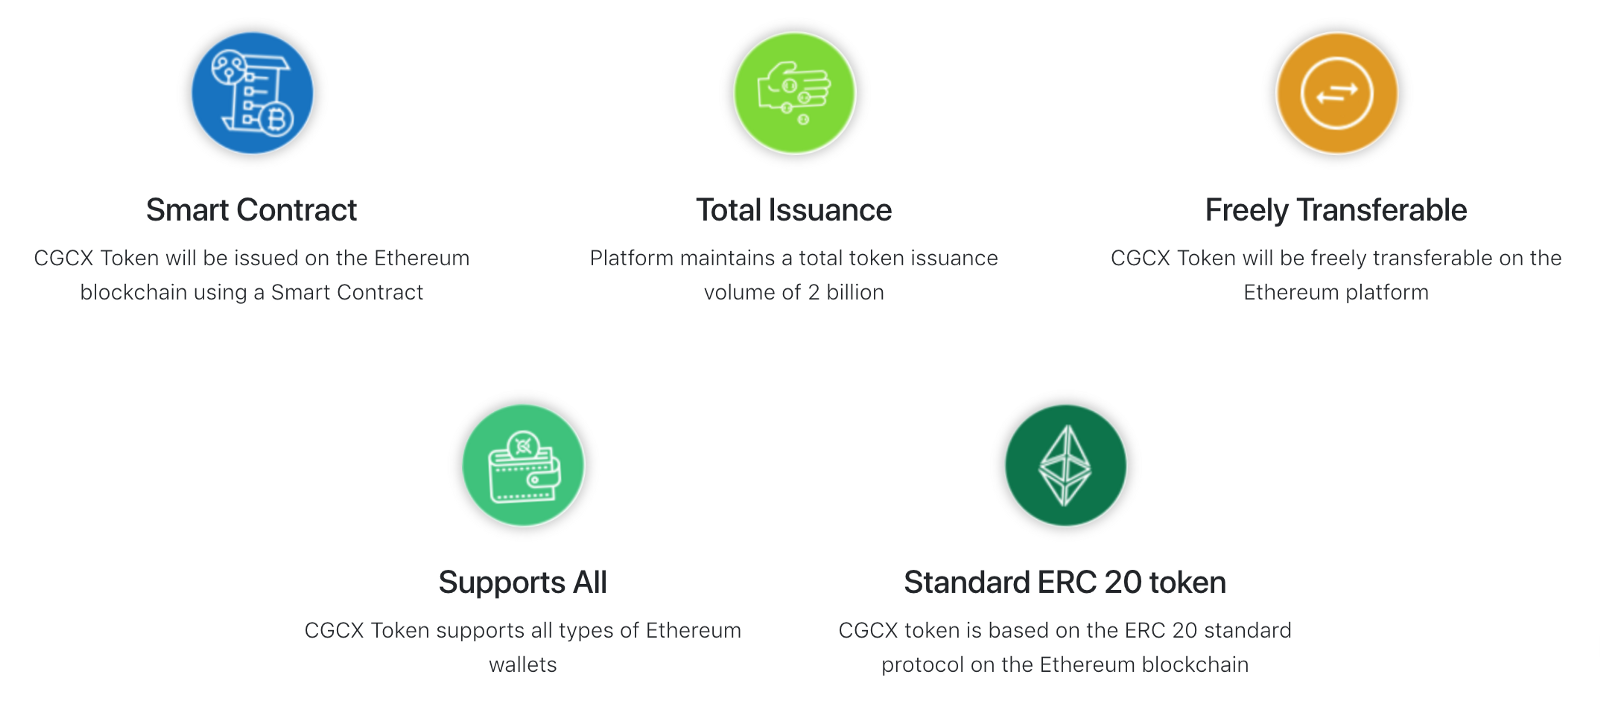Select the Standard ERC 20 token heading
This screenshot has height=703, width=1600.
click(x=1065, y=582)
